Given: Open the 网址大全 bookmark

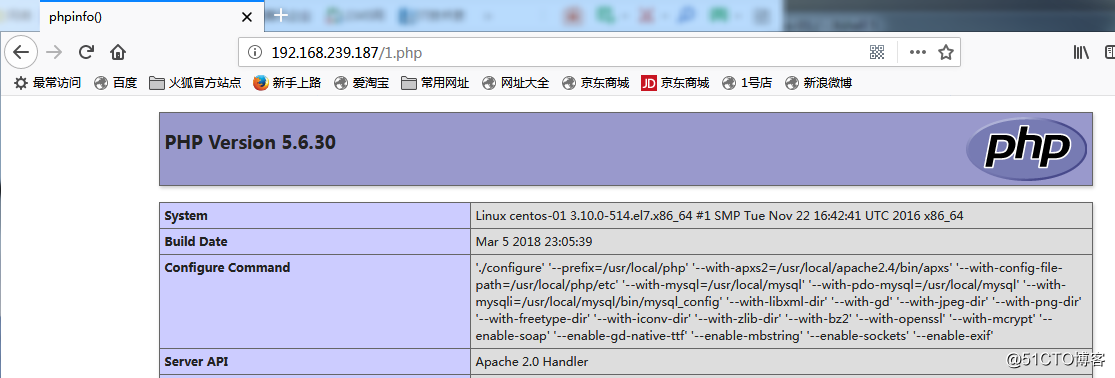Looking at the screenshot, I should pyautogui.click(x=515, y=83).
